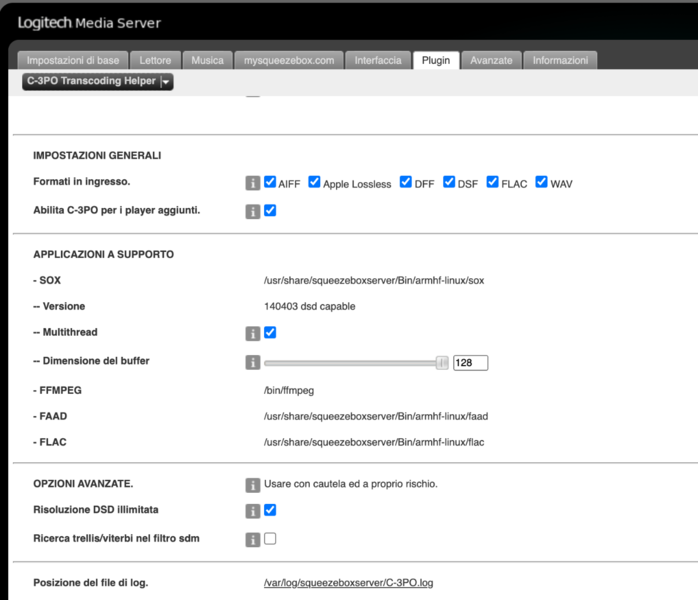698x600 pixels.
Task: Toggle the FLAC input format checkbox
Action: (493, 182)
